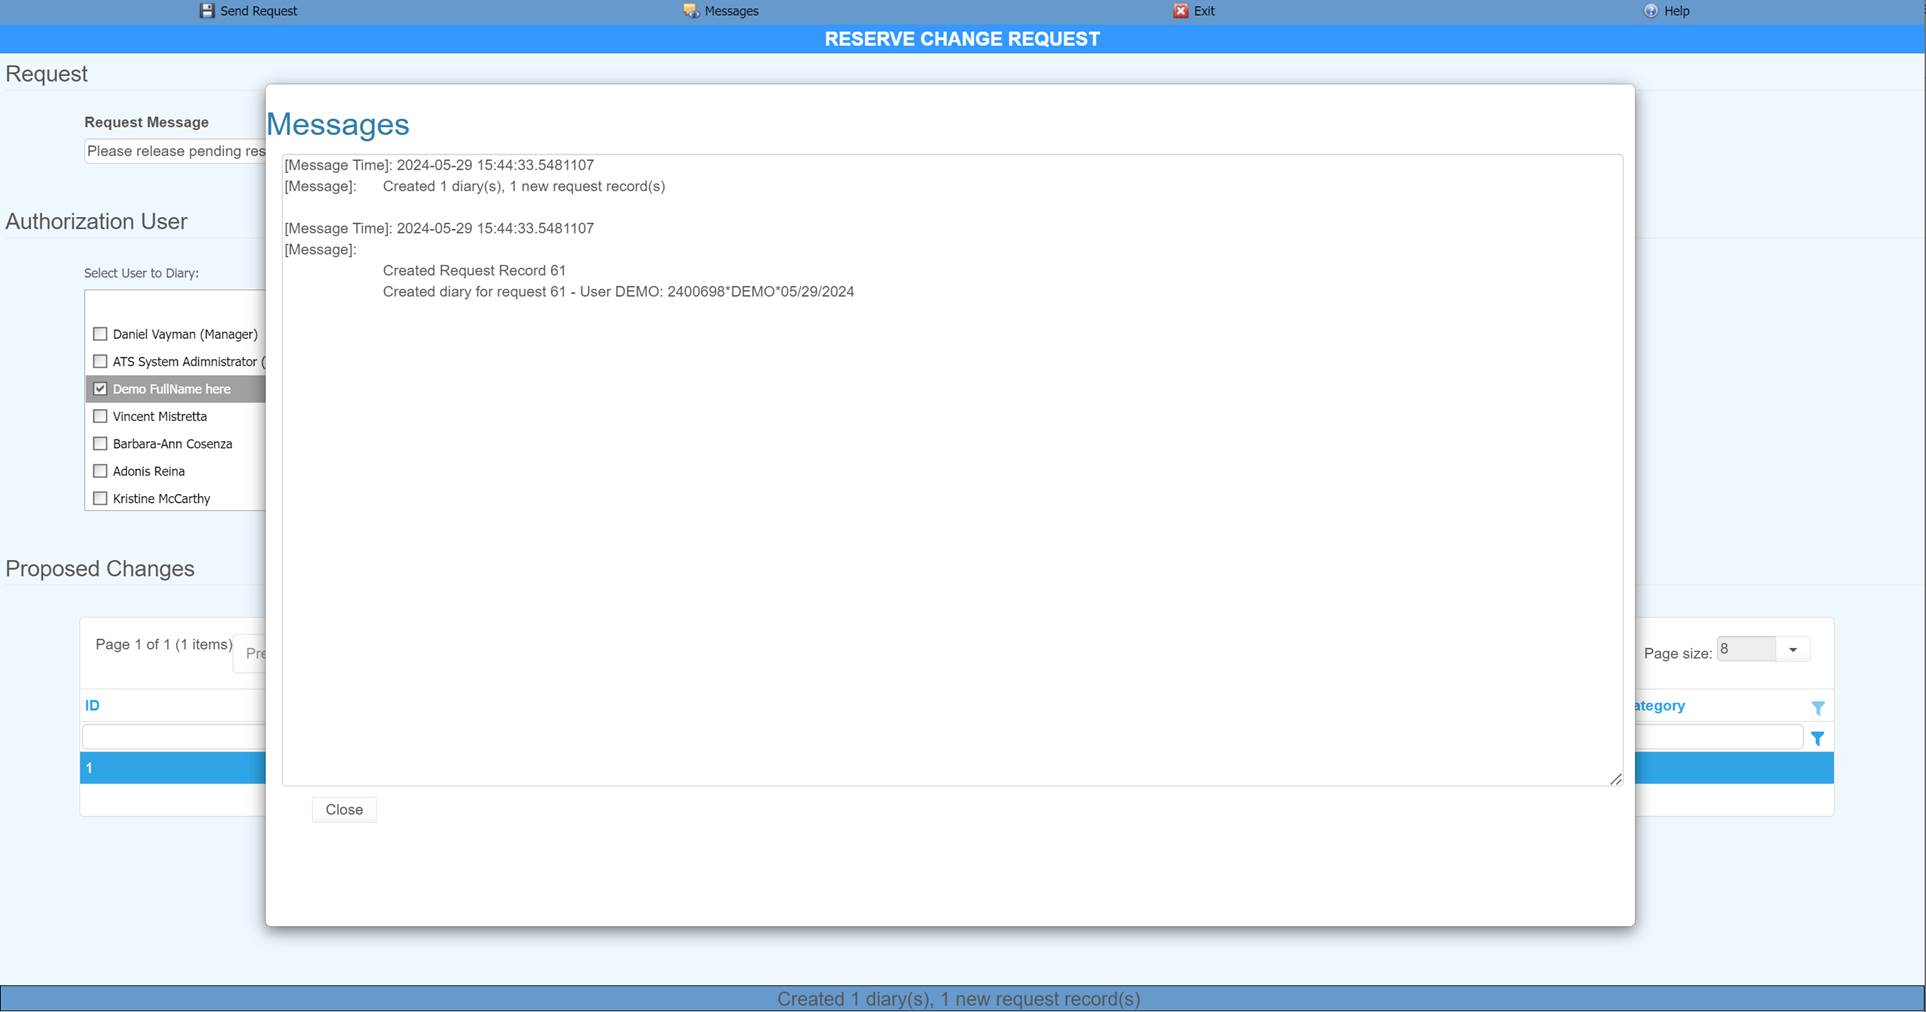Select the Exit menu item
The height and width of the screenshot is (1012, 1926).
tap(1203, 11)
